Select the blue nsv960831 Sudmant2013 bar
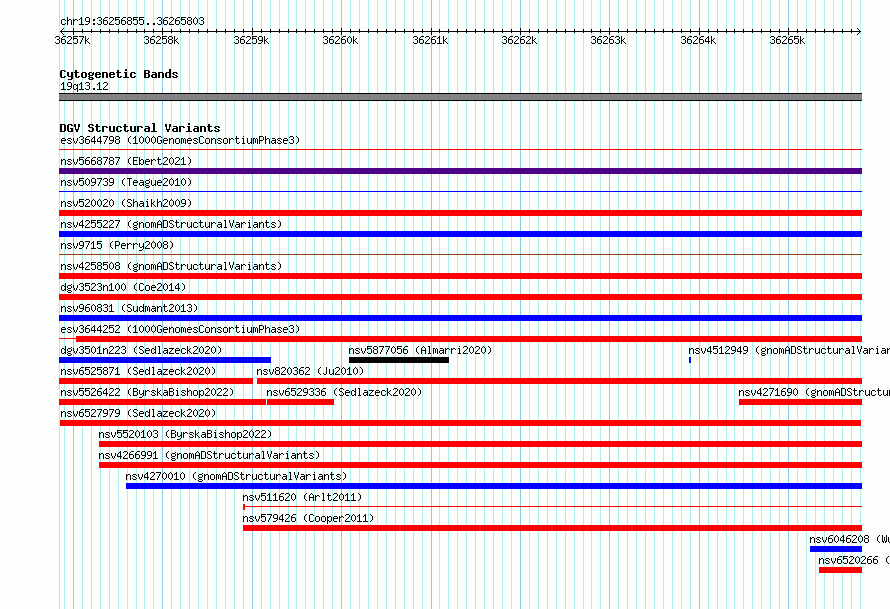890x609 pixels. (x=460, y=318)
